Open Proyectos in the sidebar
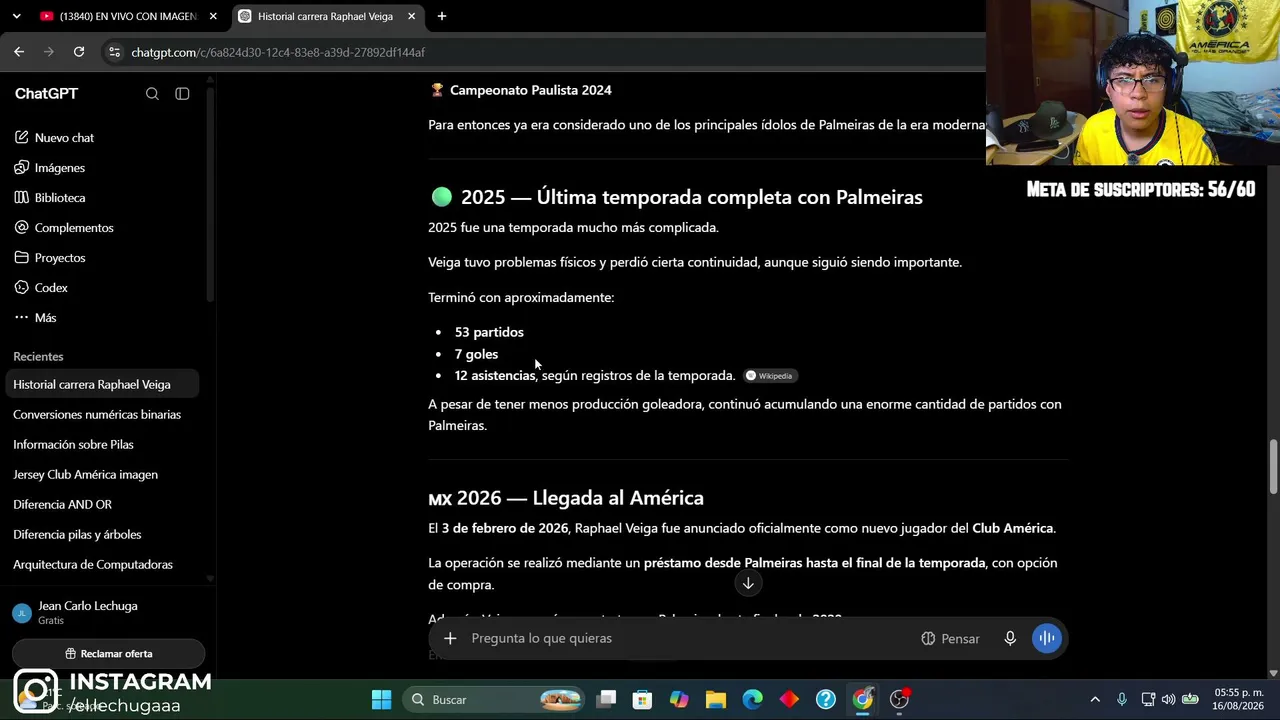The image size is (1280, 720). tap(60, 258)
